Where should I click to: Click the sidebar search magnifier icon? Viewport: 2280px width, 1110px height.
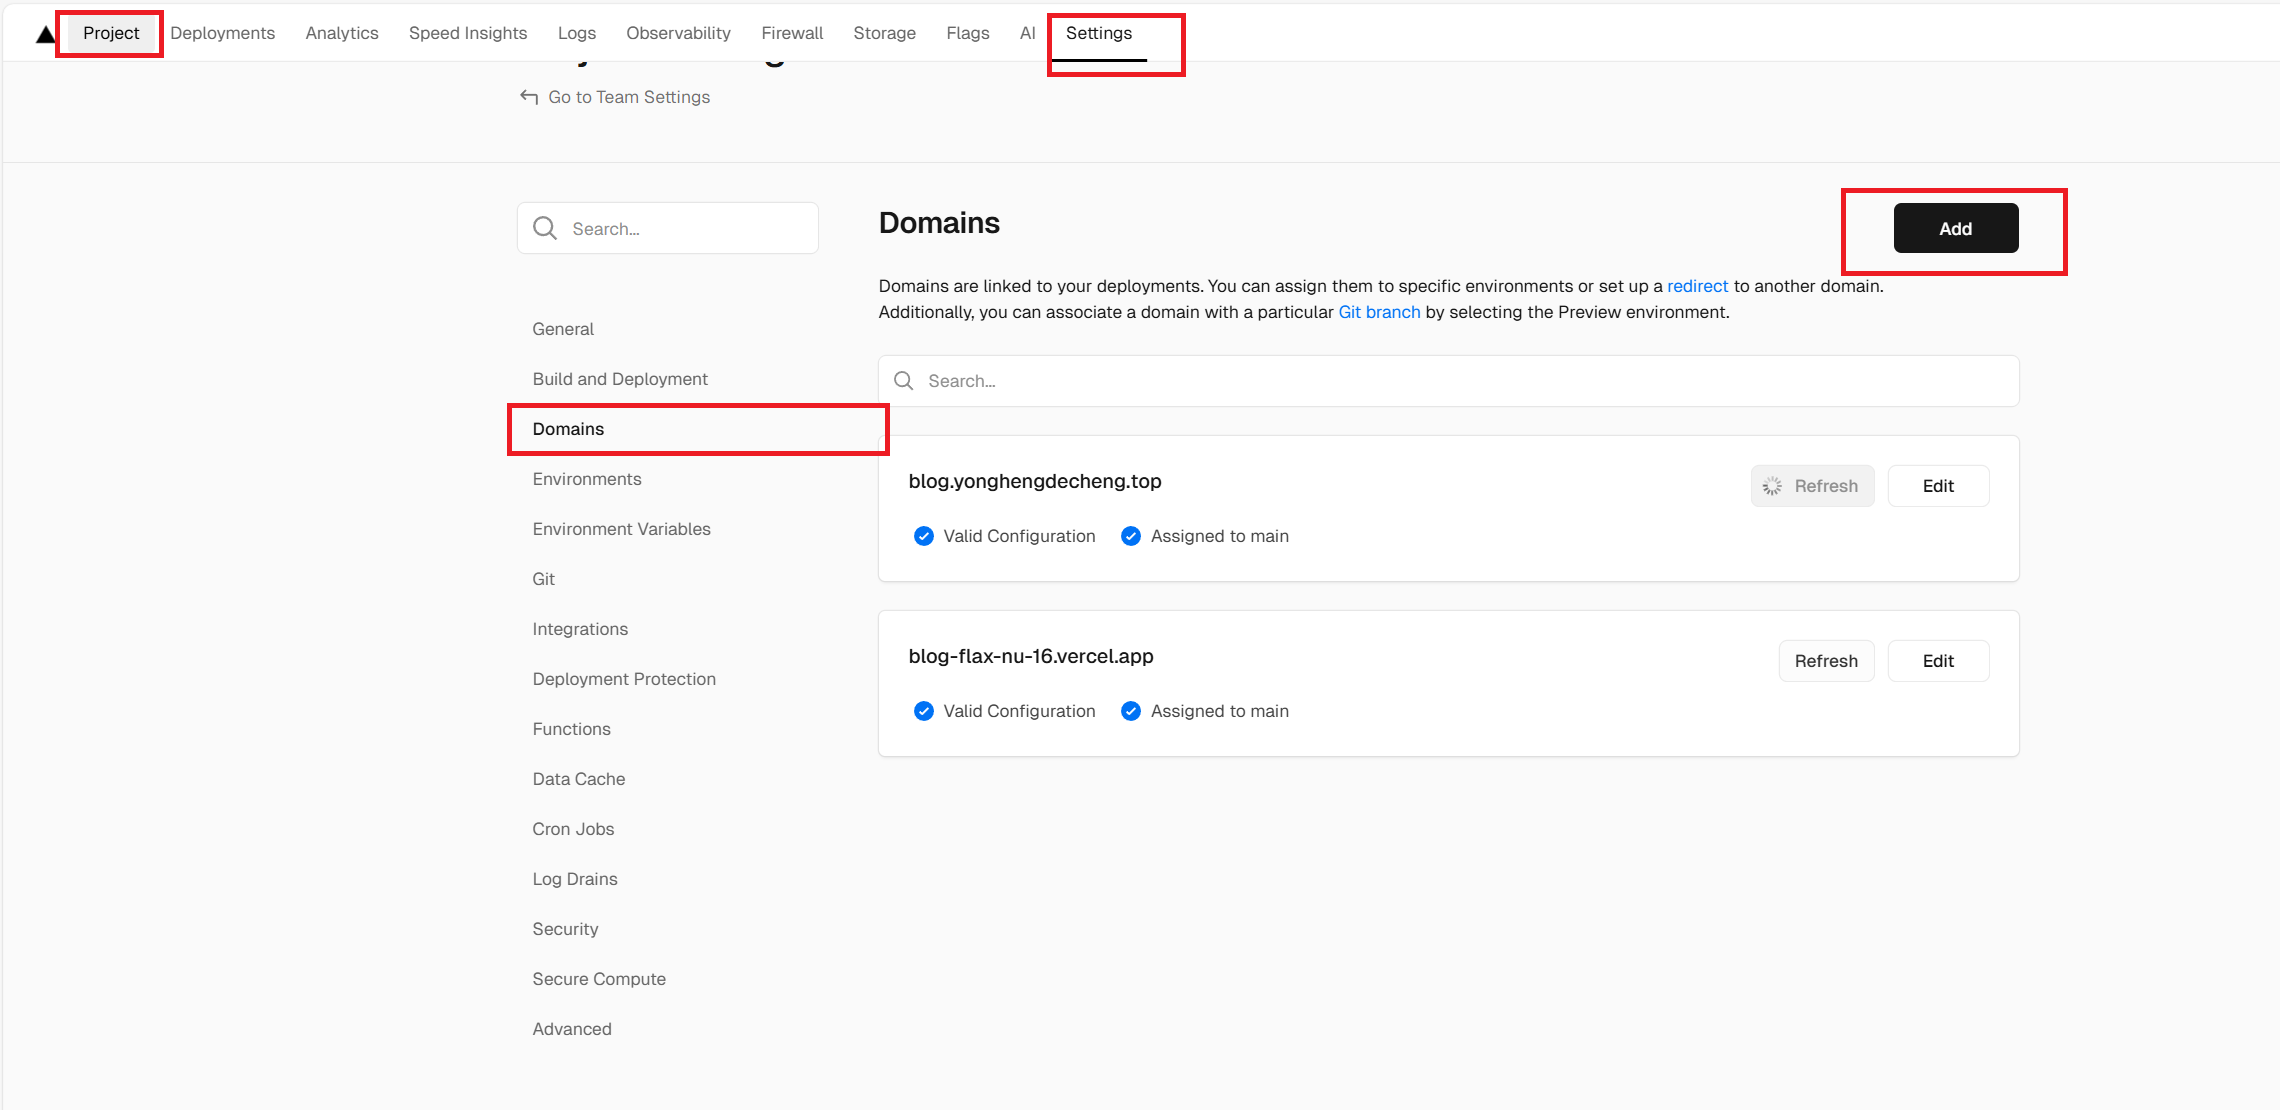tap(545, 229)
